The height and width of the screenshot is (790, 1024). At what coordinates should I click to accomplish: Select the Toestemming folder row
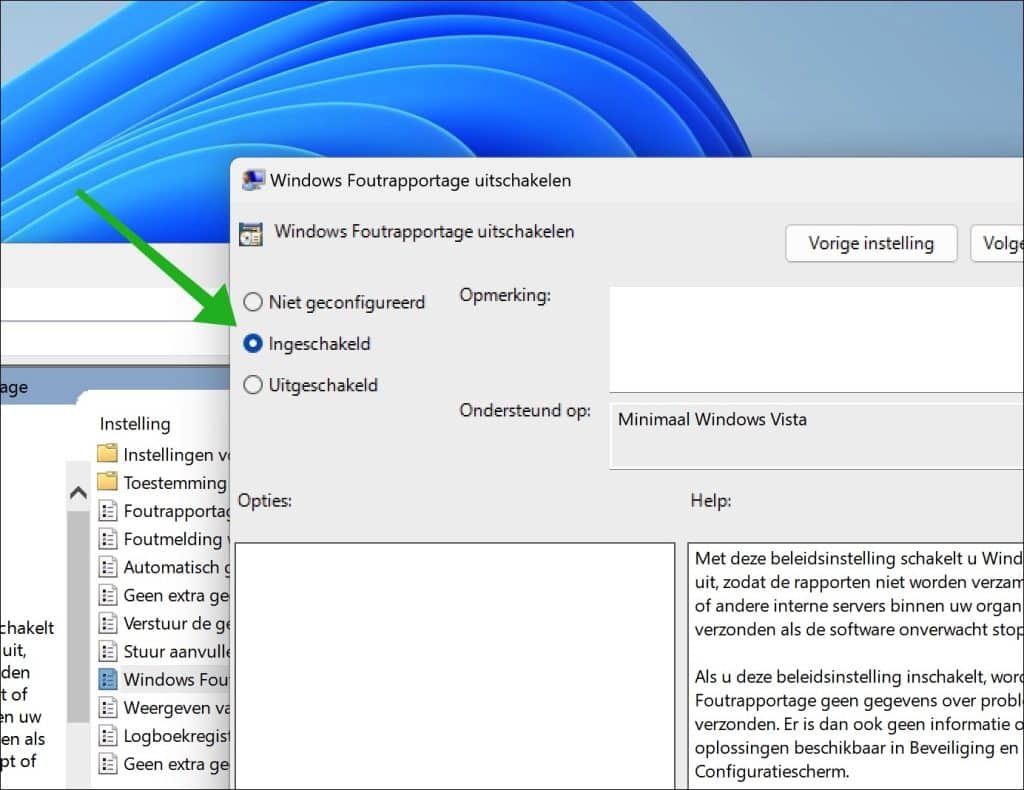tap(163, 482)
